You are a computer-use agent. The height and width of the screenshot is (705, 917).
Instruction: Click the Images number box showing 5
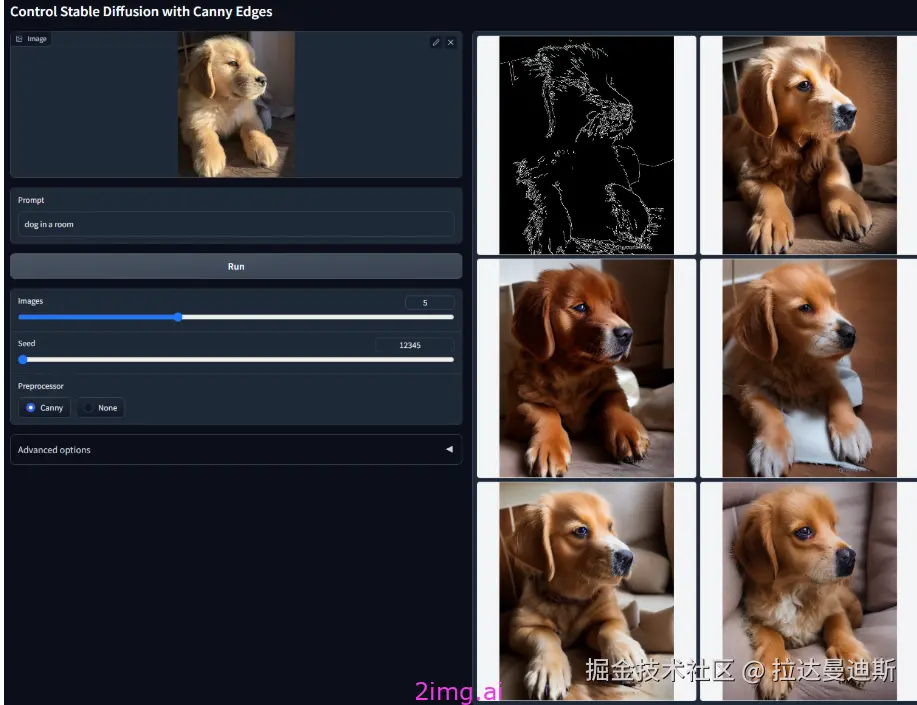[x=429, y=302]
